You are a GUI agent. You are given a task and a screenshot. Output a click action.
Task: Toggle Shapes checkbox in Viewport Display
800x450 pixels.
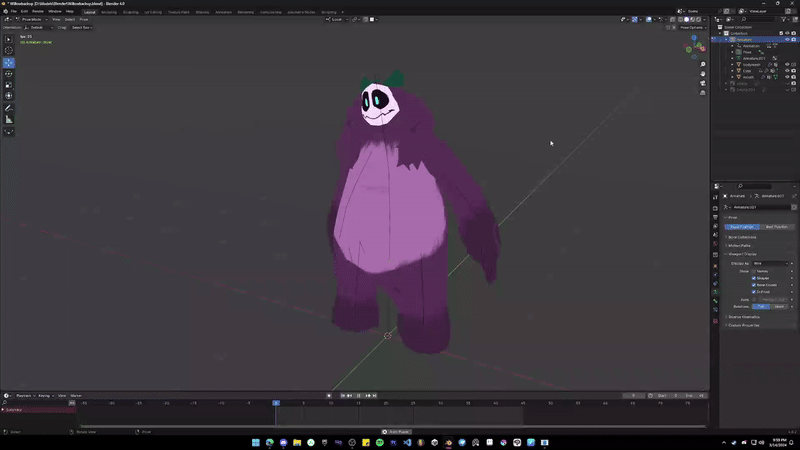[x=754, y=278]
